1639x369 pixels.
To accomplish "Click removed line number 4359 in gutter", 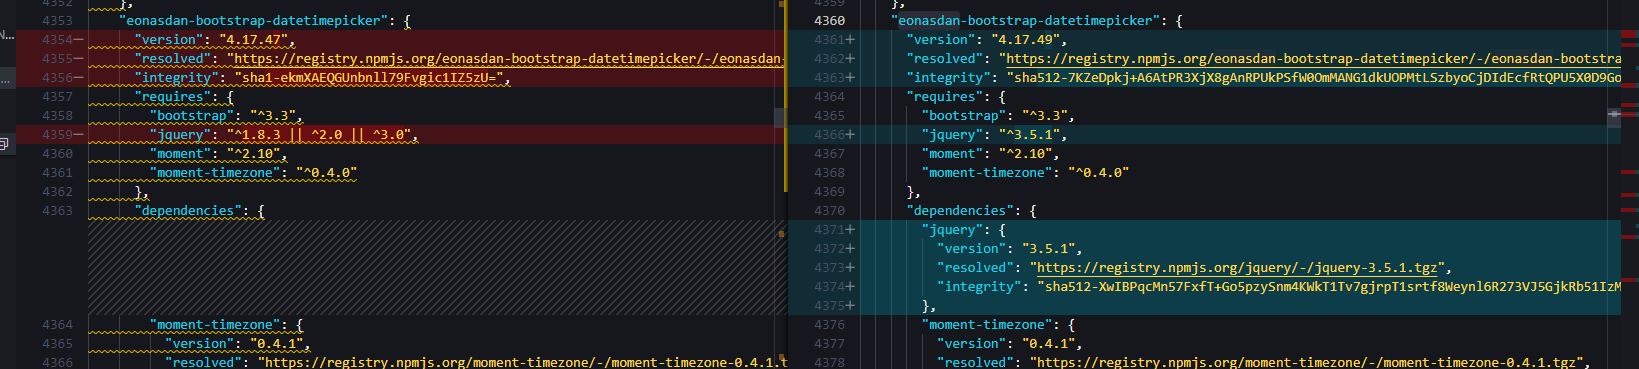I will [x=57, y=134].
